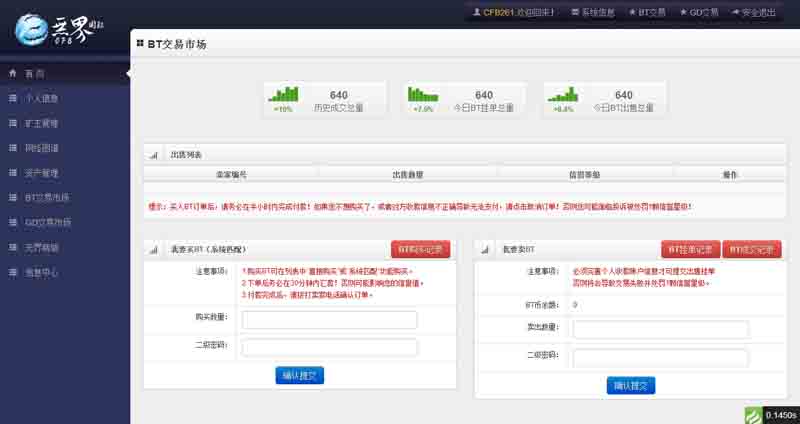
Task: Click list icon next to GD交易市场
Action: click(13, 222)
